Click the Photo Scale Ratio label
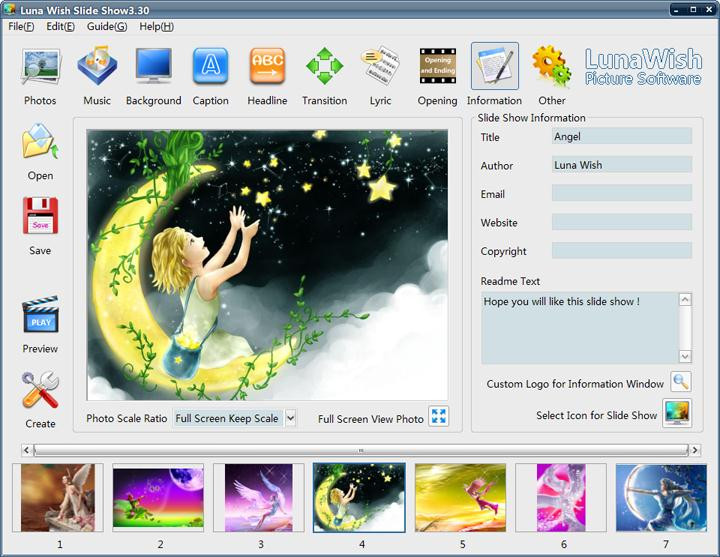The image size is (720, 557). click(127, 418)
